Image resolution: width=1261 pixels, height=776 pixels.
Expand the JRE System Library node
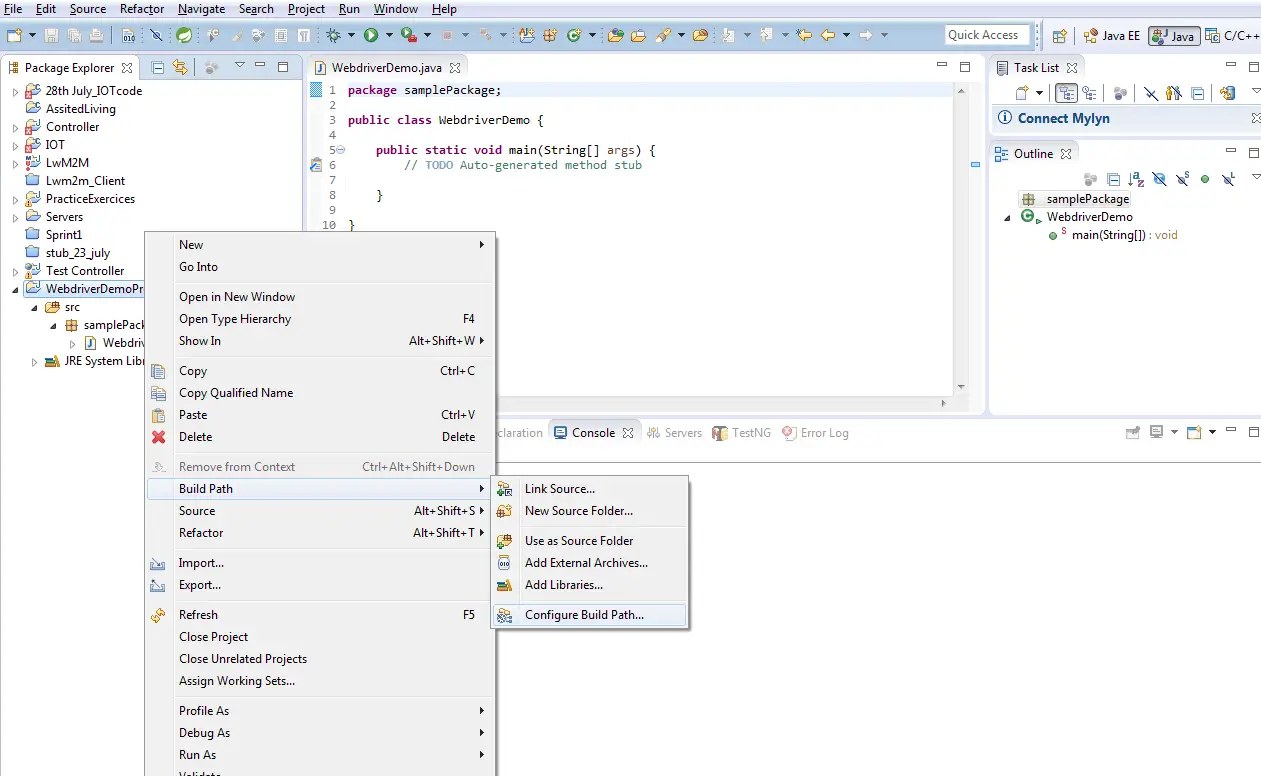pos(35,362)
